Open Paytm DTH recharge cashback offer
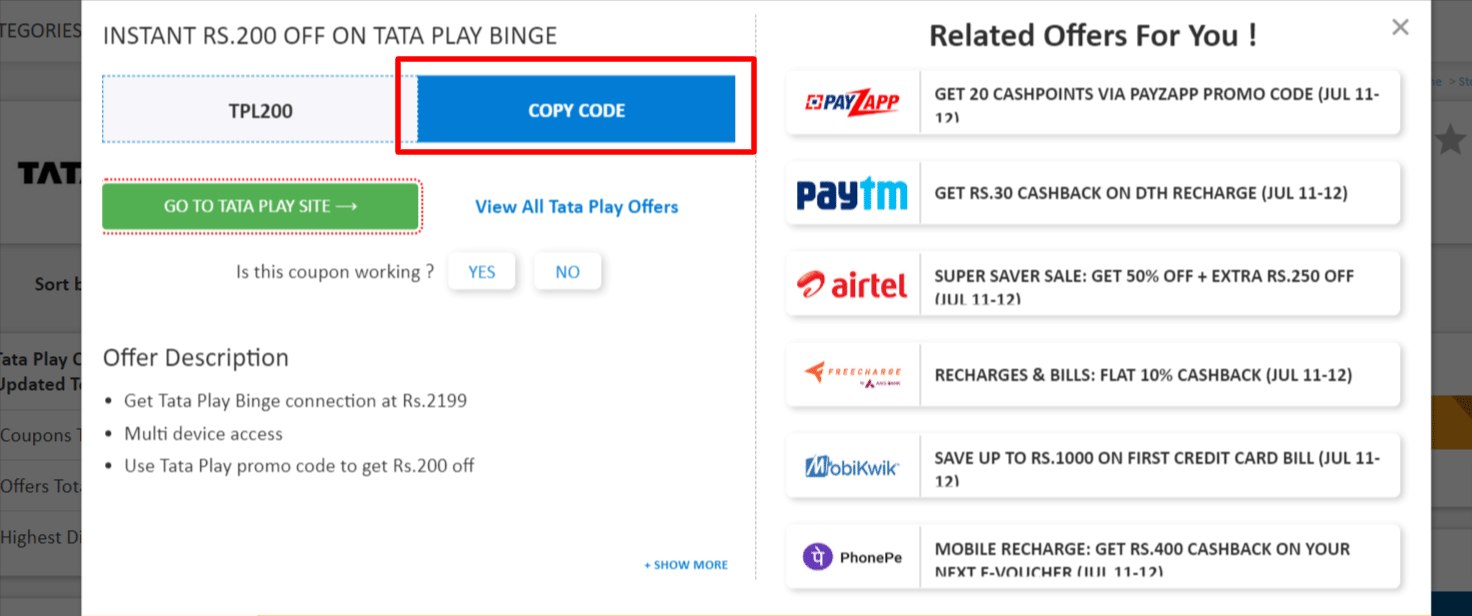 point(1140,193)
